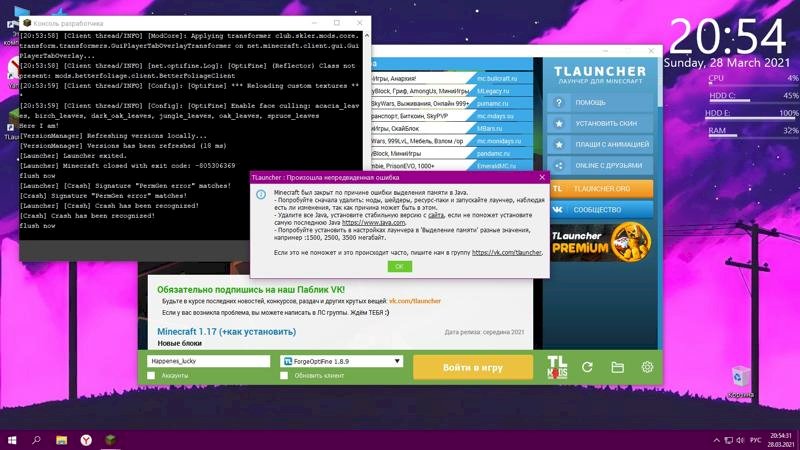Select the Плащи с анимацией menu item
Screen dimensions: 800x450
(x=599, y=144)
